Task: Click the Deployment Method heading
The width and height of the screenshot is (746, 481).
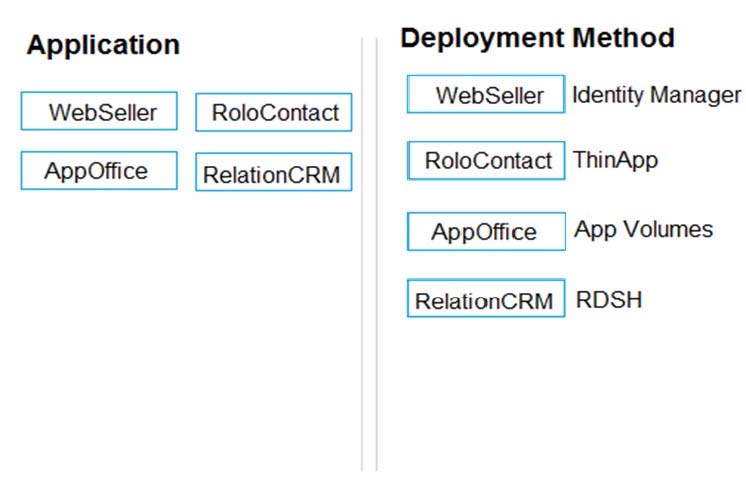Action: (537, 39)
